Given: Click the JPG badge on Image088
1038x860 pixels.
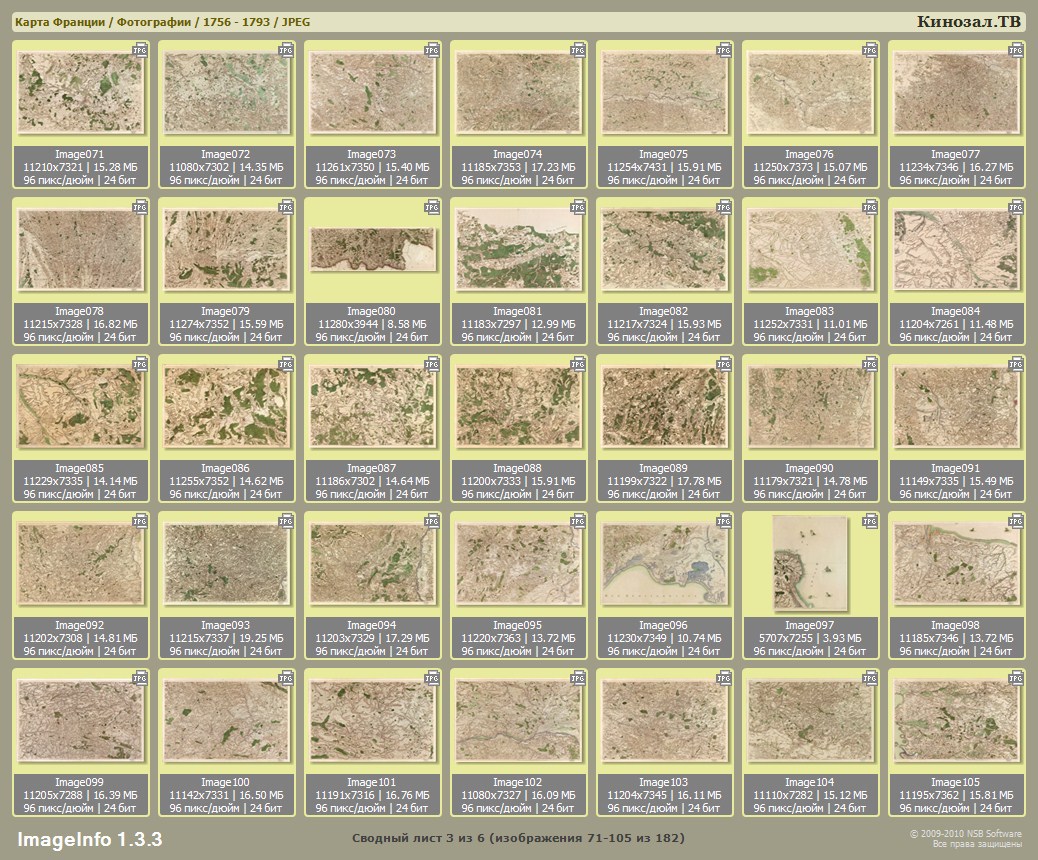Looking at the screenshot, I should (578, 363).
